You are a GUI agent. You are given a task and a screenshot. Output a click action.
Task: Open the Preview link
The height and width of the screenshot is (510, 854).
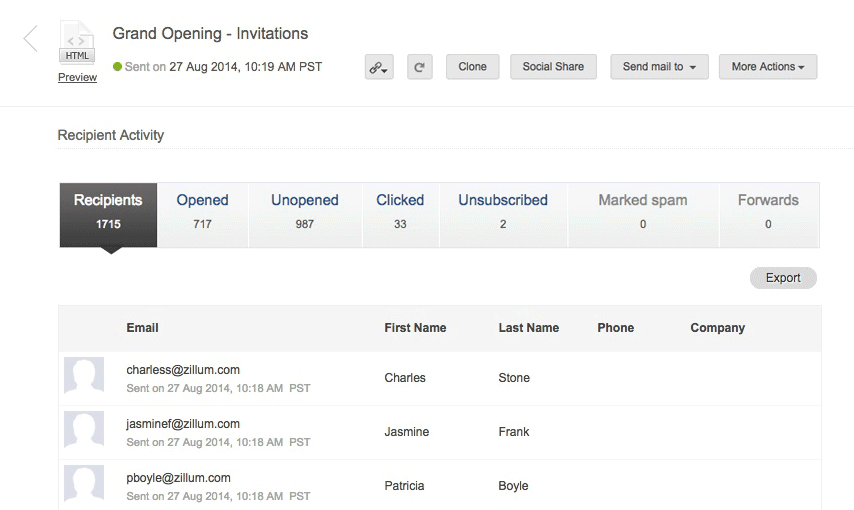[x=77, y=78]
